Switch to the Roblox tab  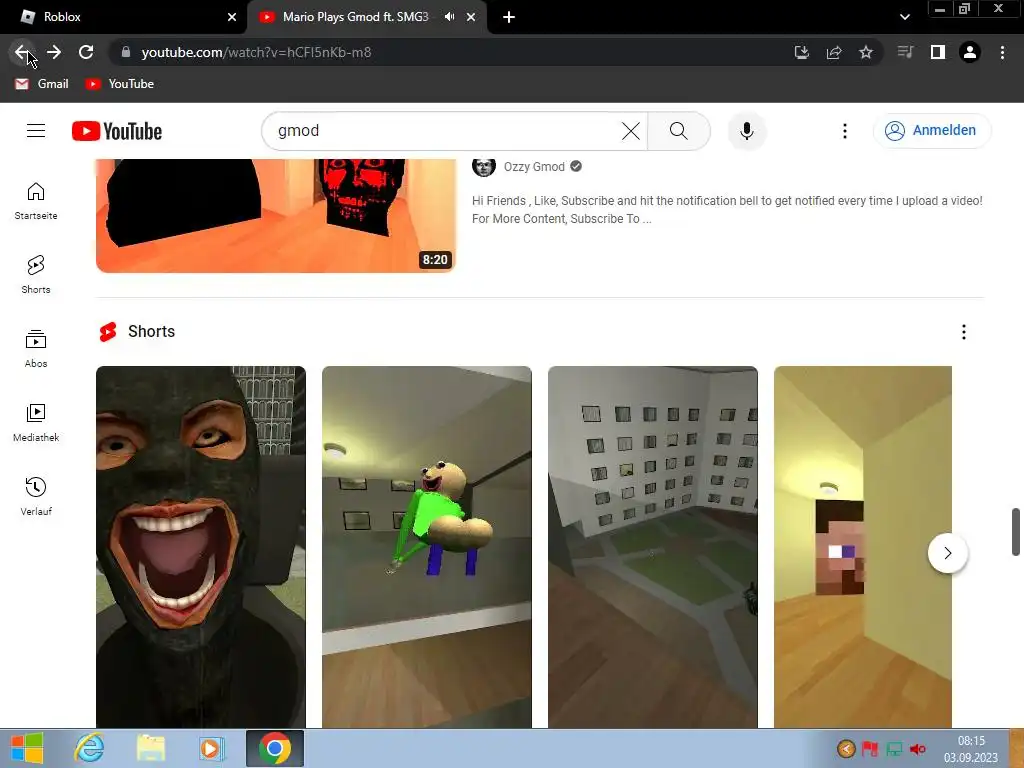122,17
